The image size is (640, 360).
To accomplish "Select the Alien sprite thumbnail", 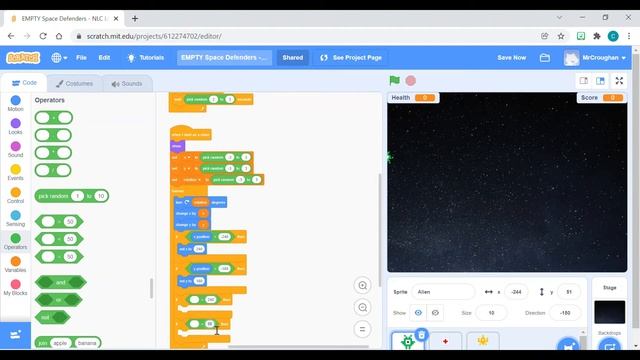I will (408, 341).
